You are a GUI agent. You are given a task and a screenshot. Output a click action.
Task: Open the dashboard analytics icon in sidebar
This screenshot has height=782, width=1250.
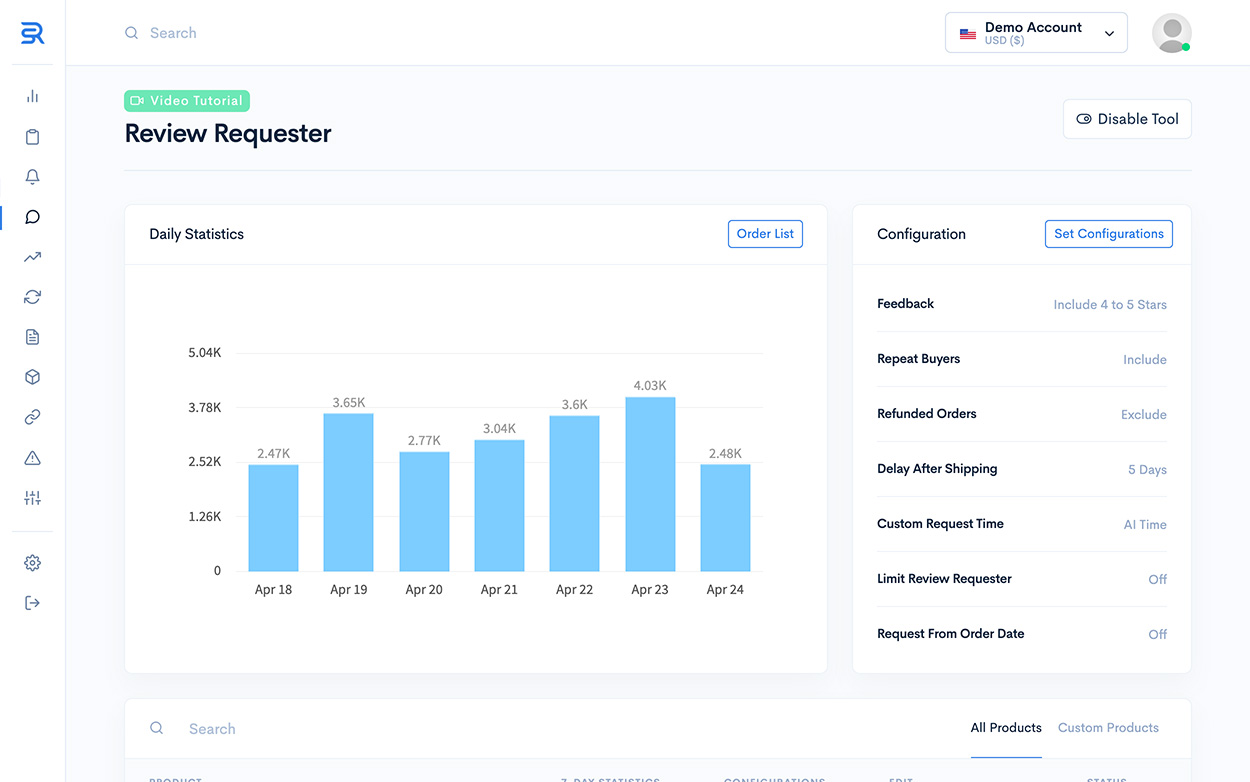(32, 96)
